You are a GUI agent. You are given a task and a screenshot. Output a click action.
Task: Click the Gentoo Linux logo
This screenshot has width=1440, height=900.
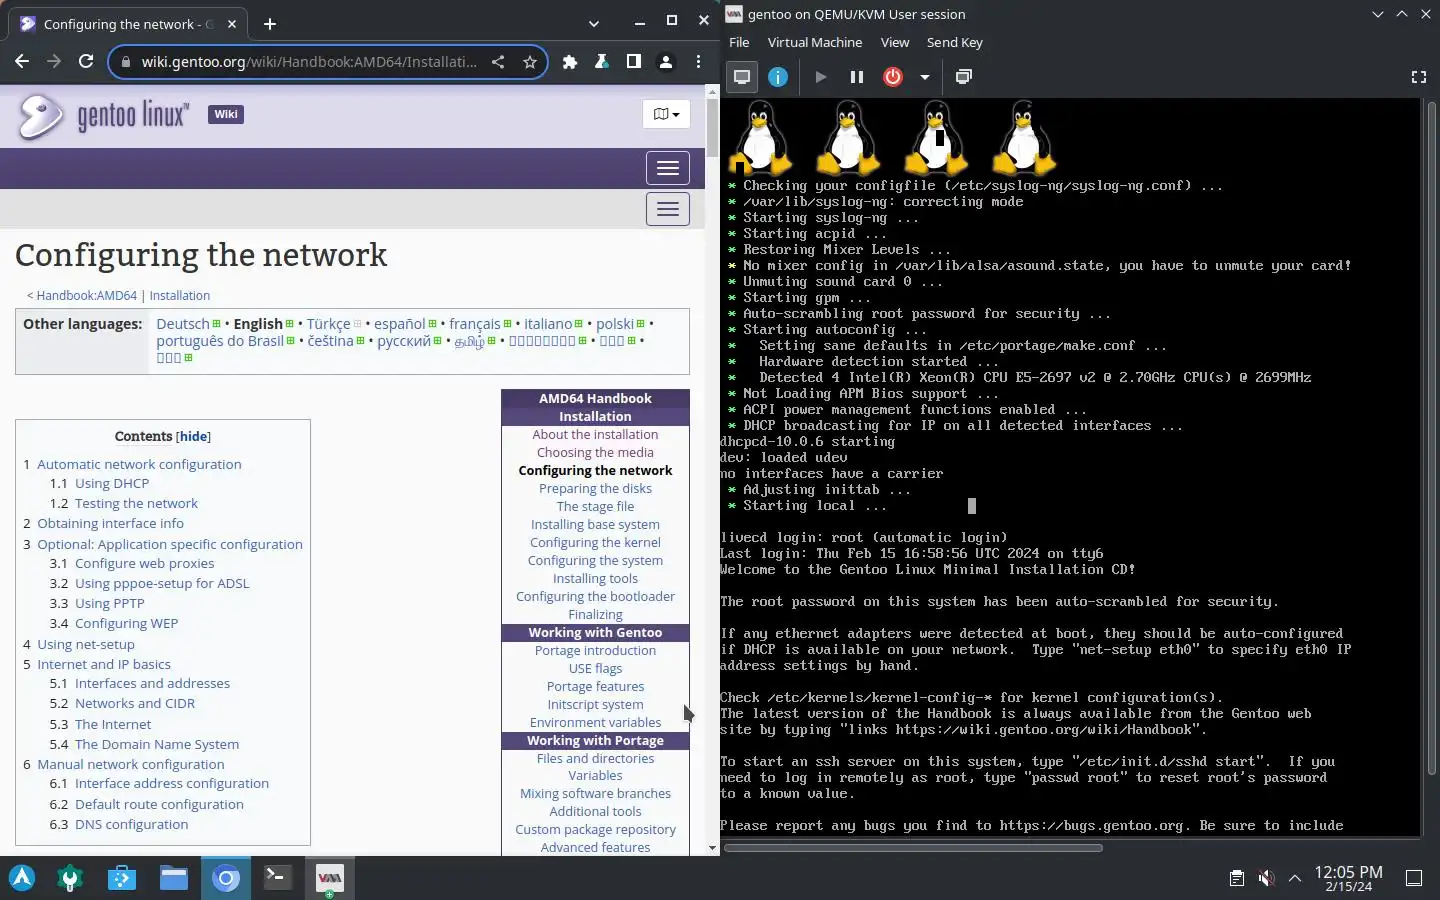click(103, 117)
